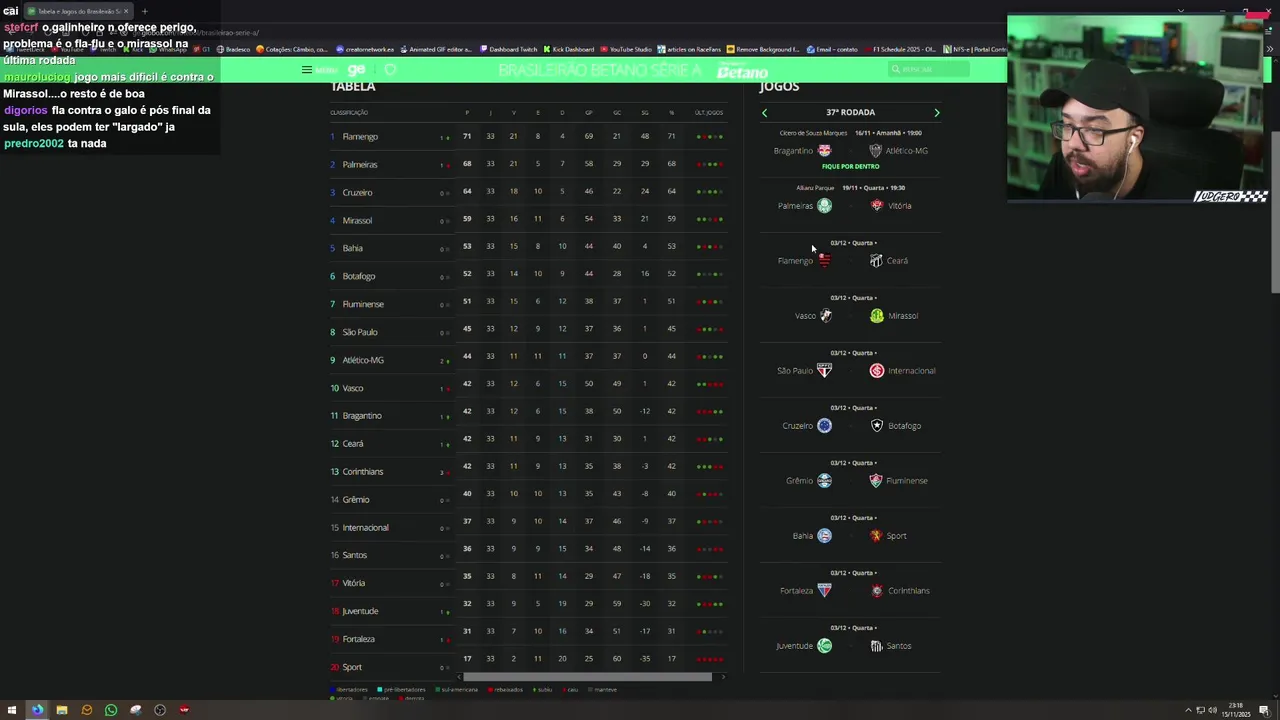Open the articles on RaceFans bookmark

coord(689,49)
